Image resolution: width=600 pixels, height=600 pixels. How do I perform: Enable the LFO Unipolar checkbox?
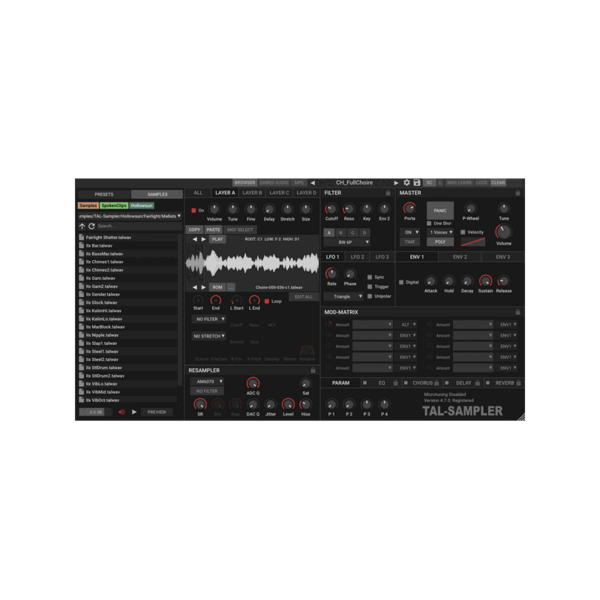coord(370,296)
